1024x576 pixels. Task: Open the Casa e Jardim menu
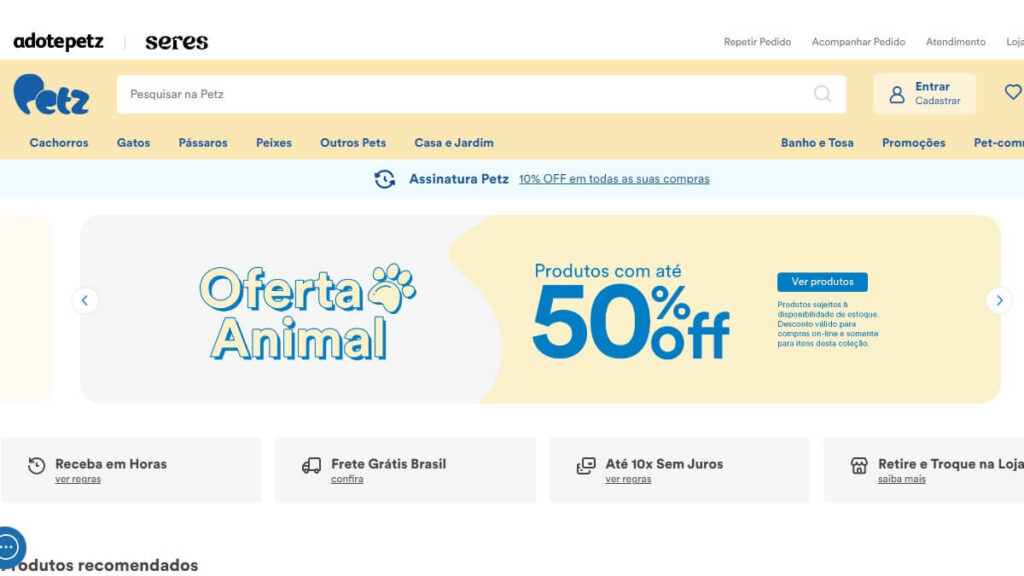click(x=454, y=142)
